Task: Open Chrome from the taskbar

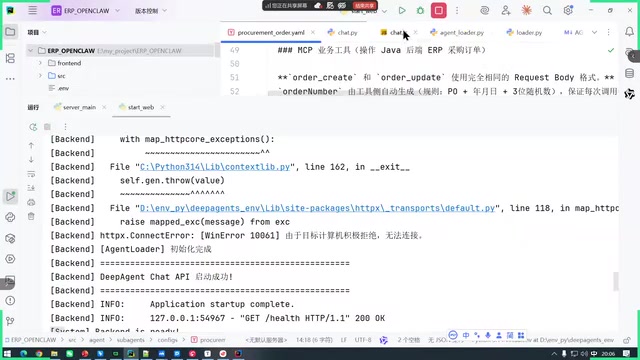Action: 39,353
